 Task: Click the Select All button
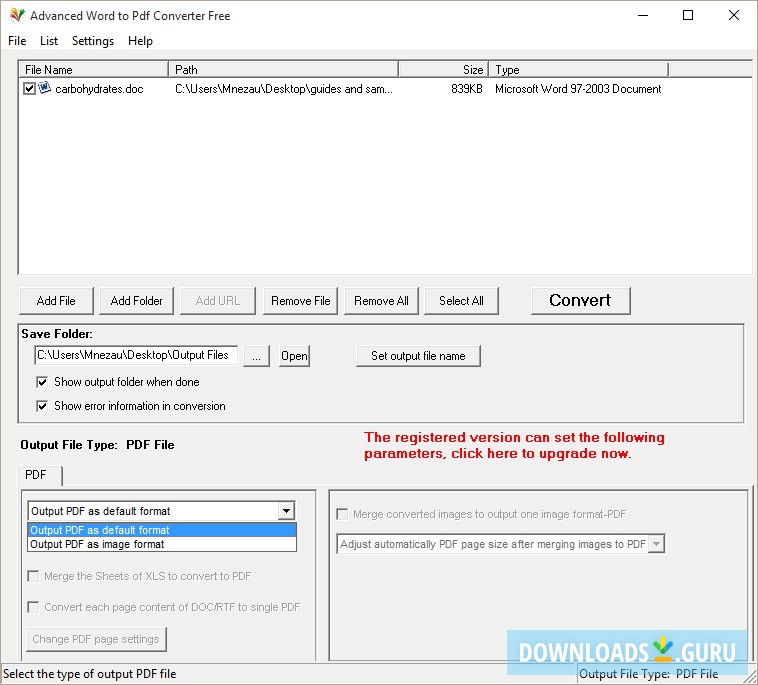(461, 301)
